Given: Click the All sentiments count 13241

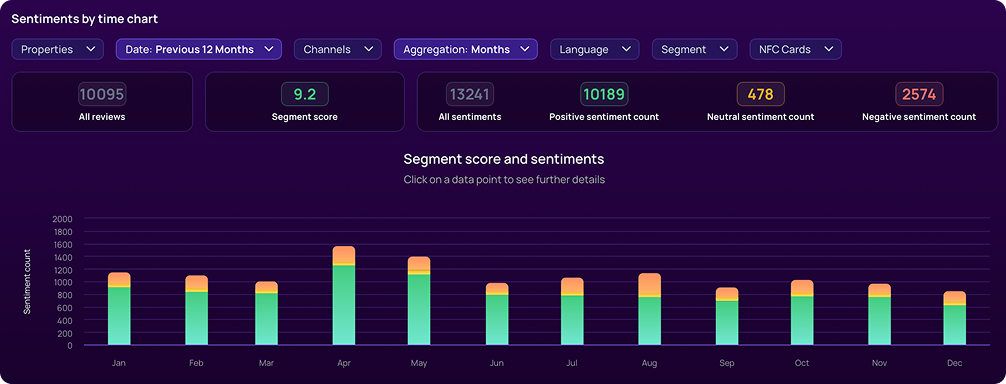Looking at the screenshot, I should [470, 95].
